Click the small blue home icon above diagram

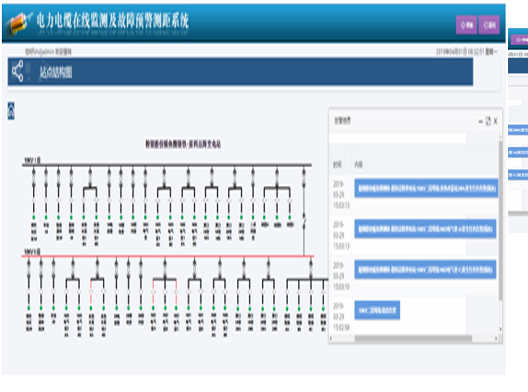tap(11, 111)
